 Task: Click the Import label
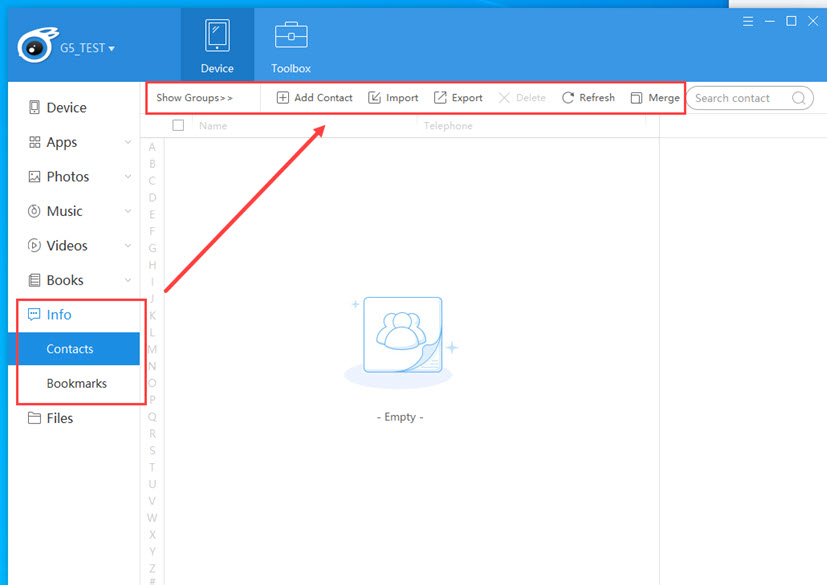(x=402, y=98)
